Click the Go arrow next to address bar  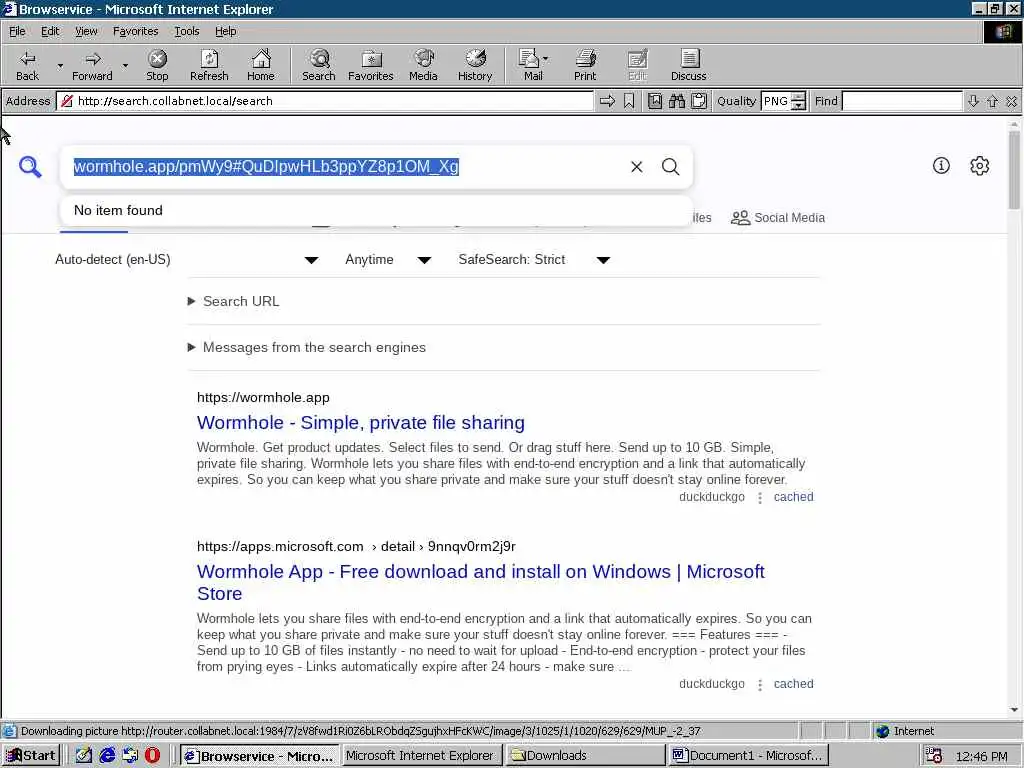(x=607, y=101)
